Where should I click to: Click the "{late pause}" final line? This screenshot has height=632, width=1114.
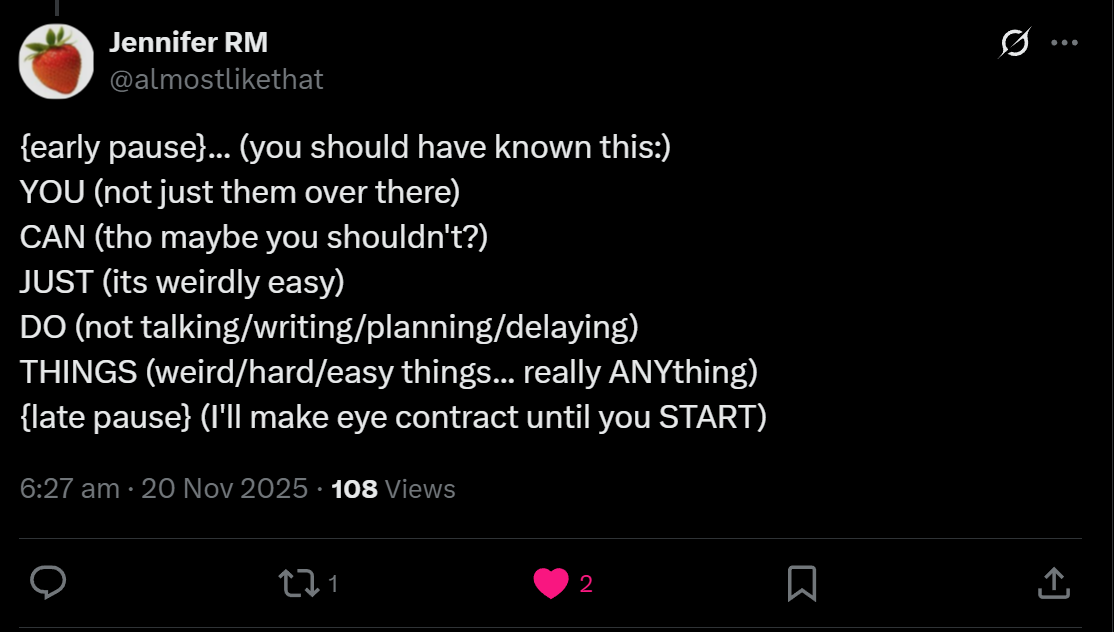point(392,417)
